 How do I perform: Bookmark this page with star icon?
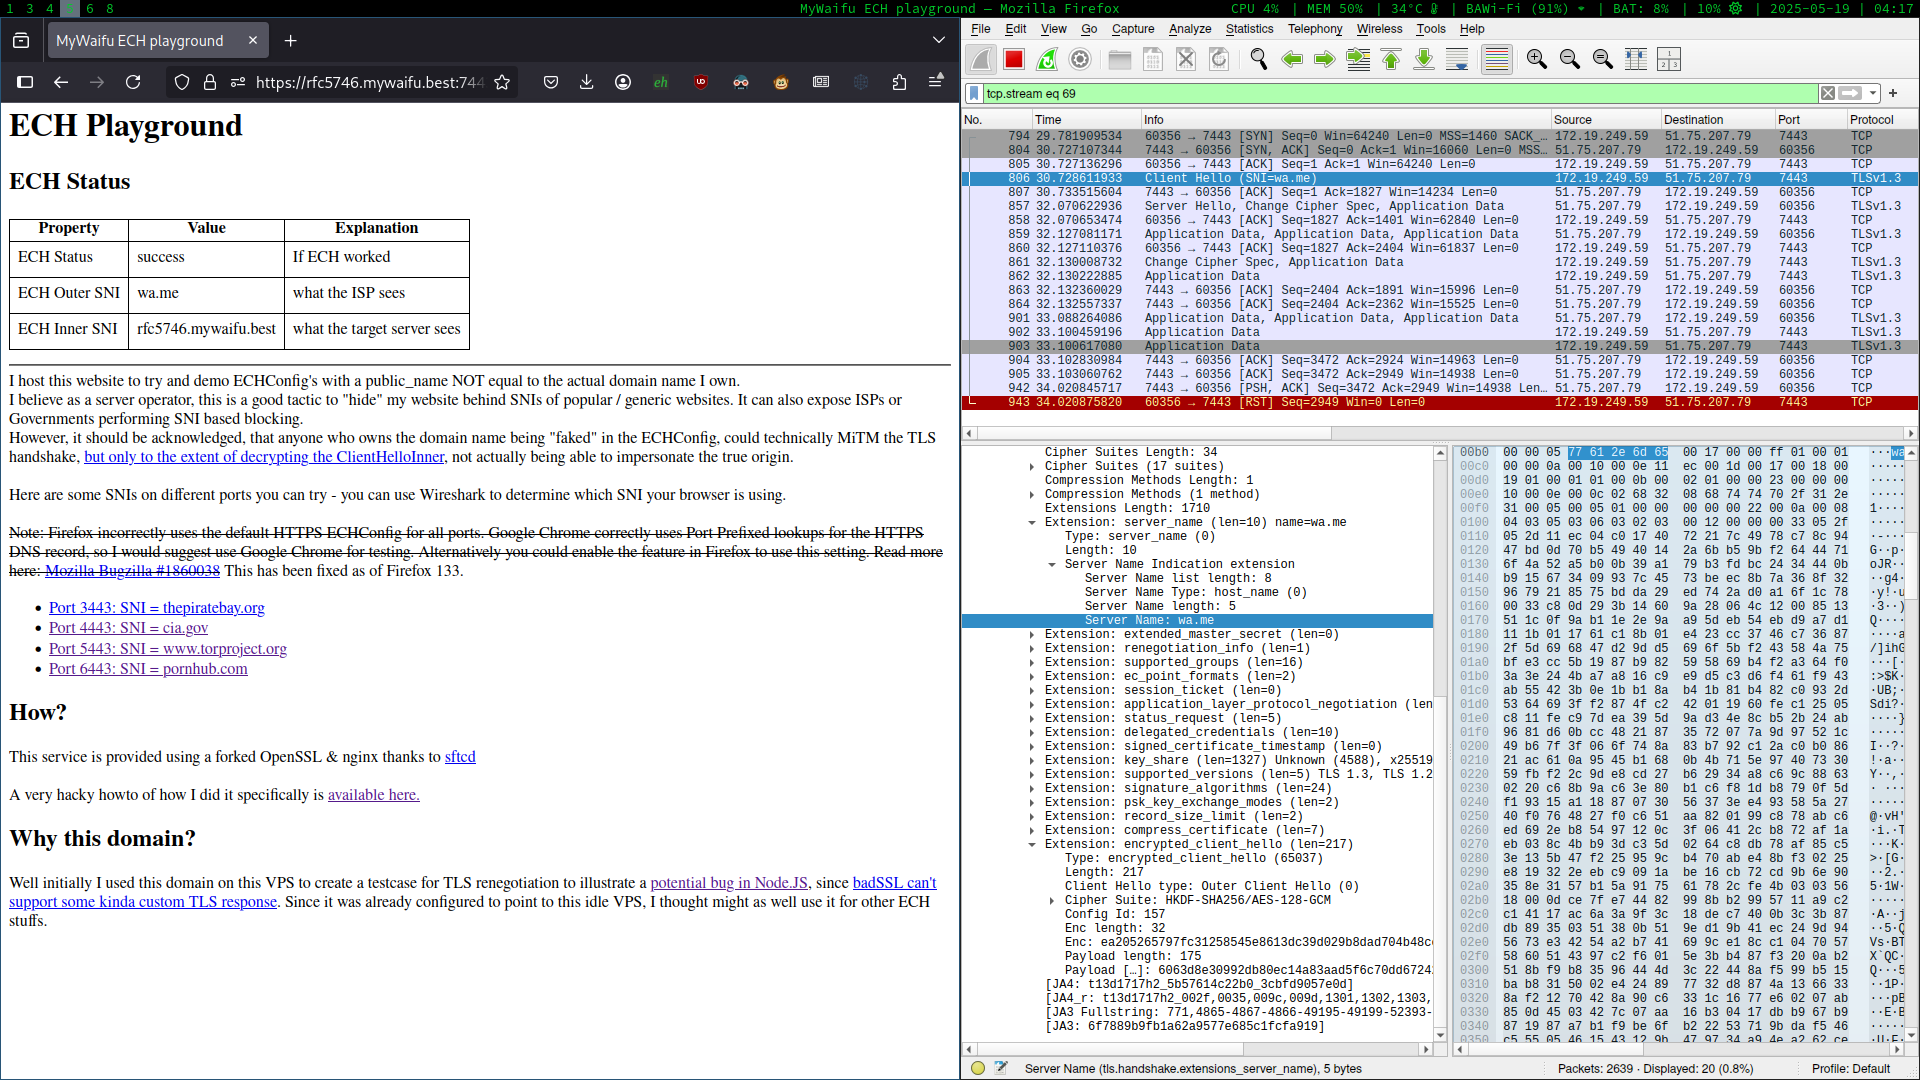tap(502, 82)
